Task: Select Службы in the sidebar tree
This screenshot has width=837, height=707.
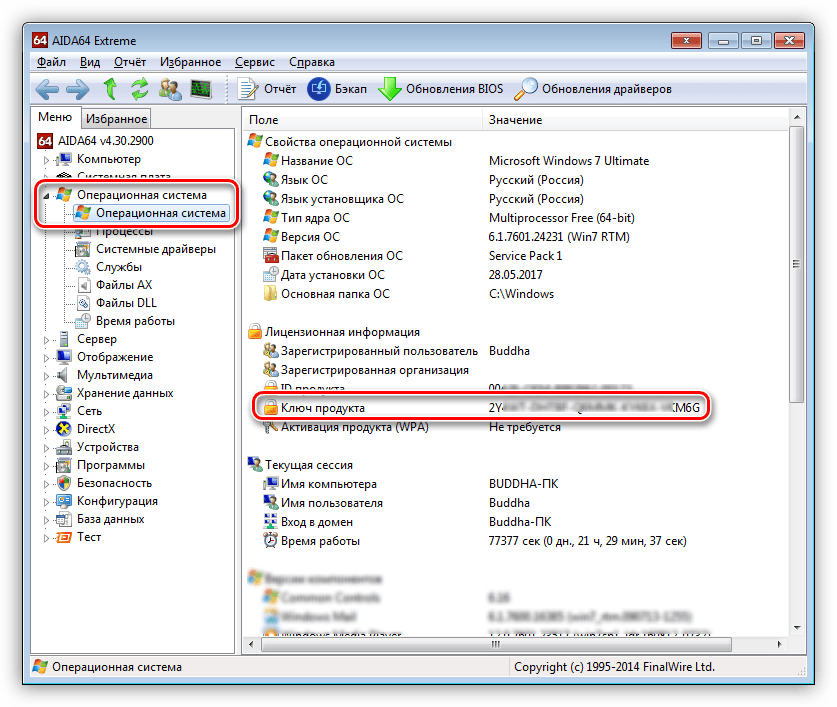Action: [x=118, y=267]
